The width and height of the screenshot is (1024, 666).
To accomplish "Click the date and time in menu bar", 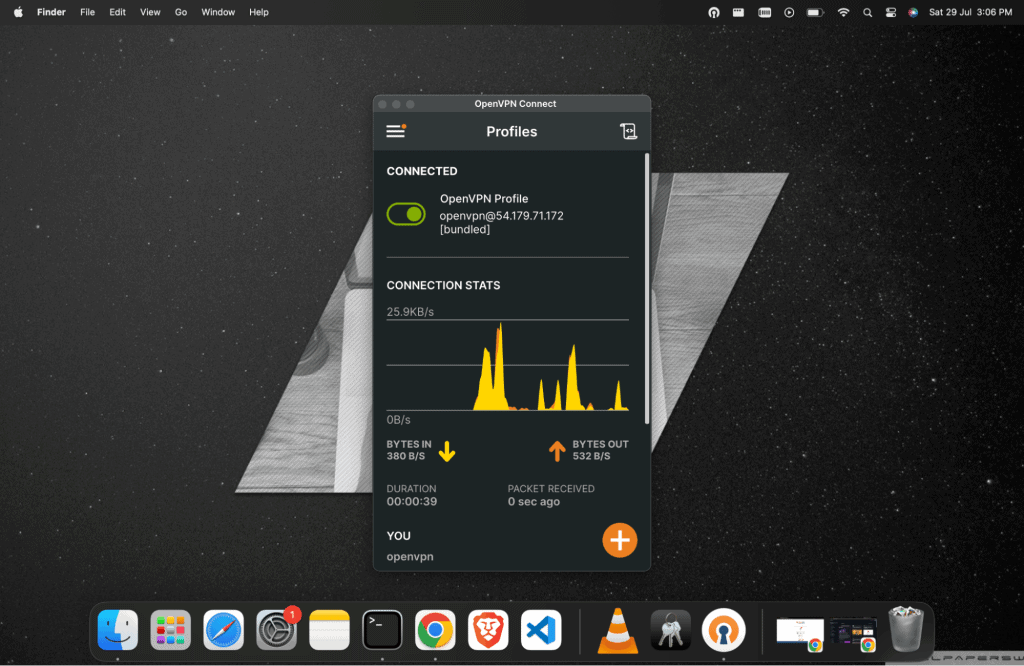I will point(970,12).
